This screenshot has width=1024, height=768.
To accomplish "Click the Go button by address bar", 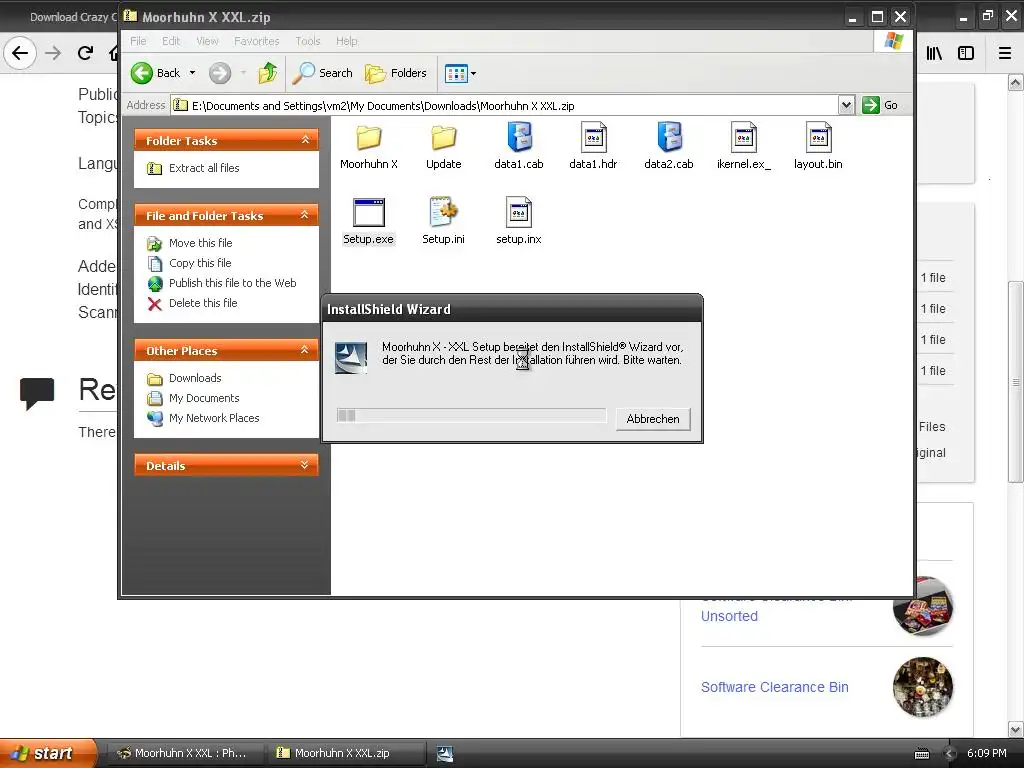I will point(880,105).
